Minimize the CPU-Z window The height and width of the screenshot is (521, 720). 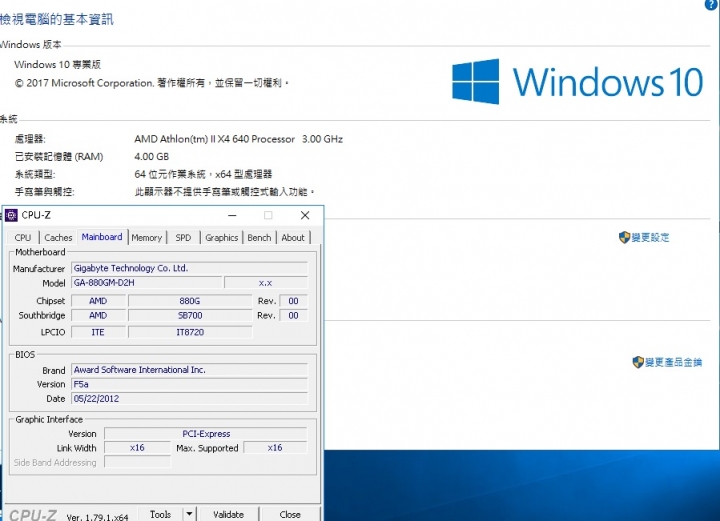pyautogui.click(x=232, y=215)
